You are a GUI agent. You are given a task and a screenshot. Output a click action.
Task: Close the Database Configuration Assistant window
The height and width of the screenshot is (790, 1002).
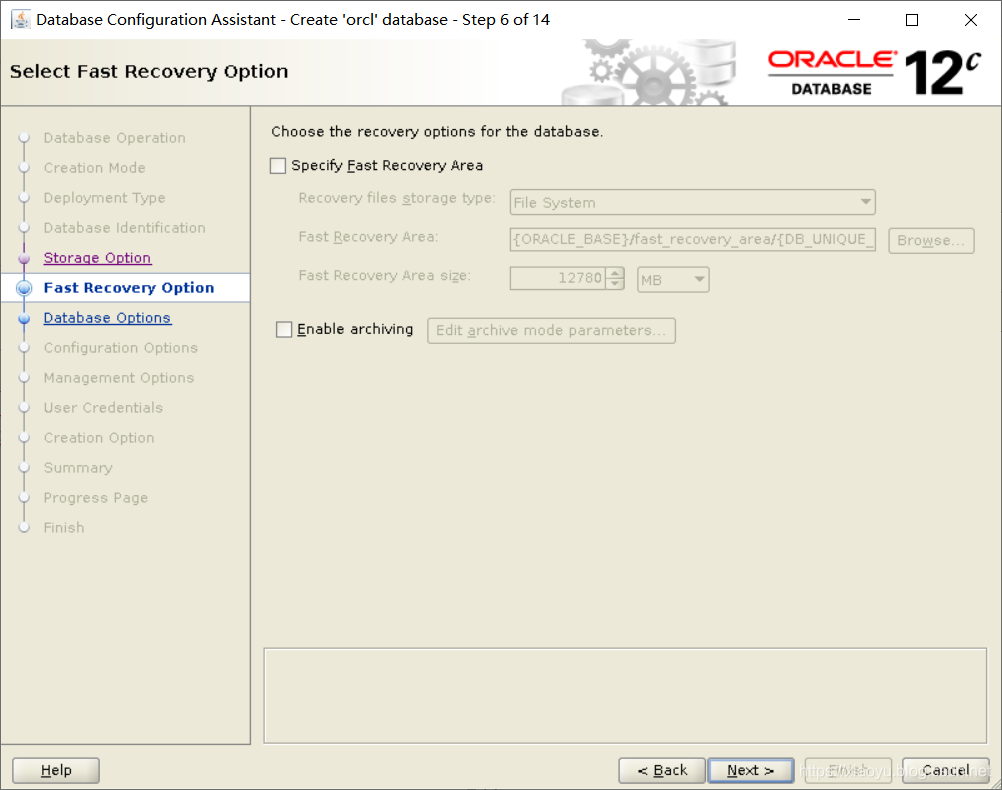point(971,20)
